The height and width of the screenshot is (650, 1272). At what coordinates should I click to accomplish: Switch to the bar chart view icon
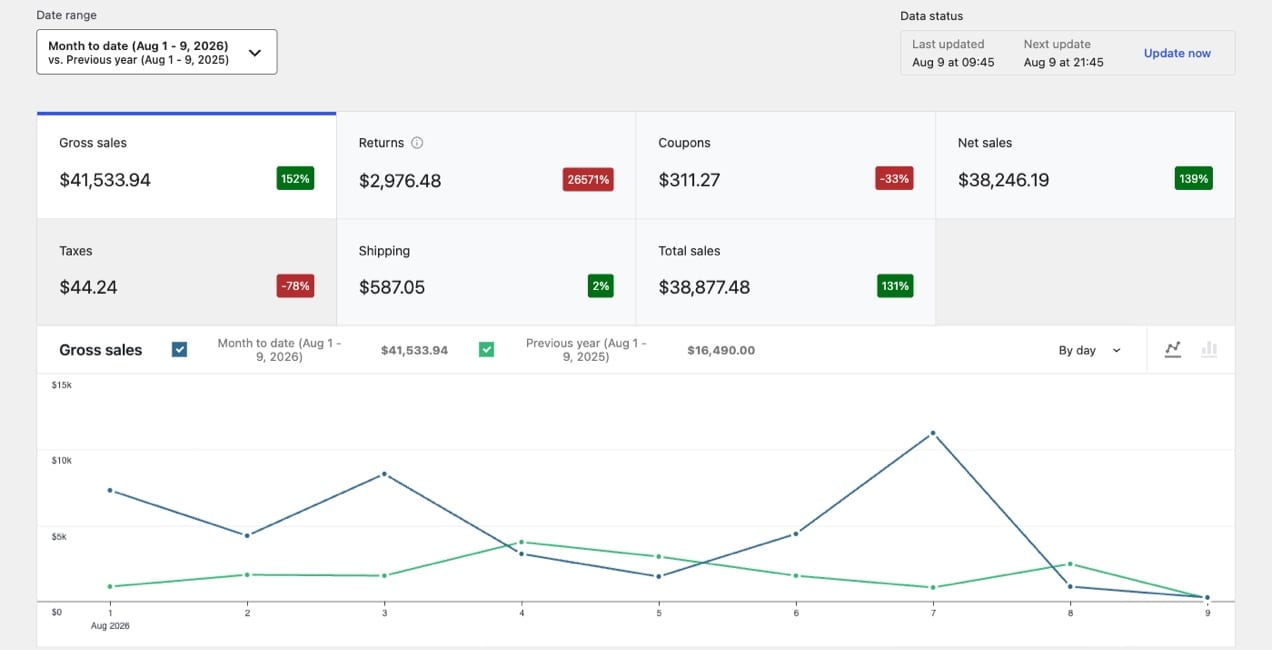1209,350
